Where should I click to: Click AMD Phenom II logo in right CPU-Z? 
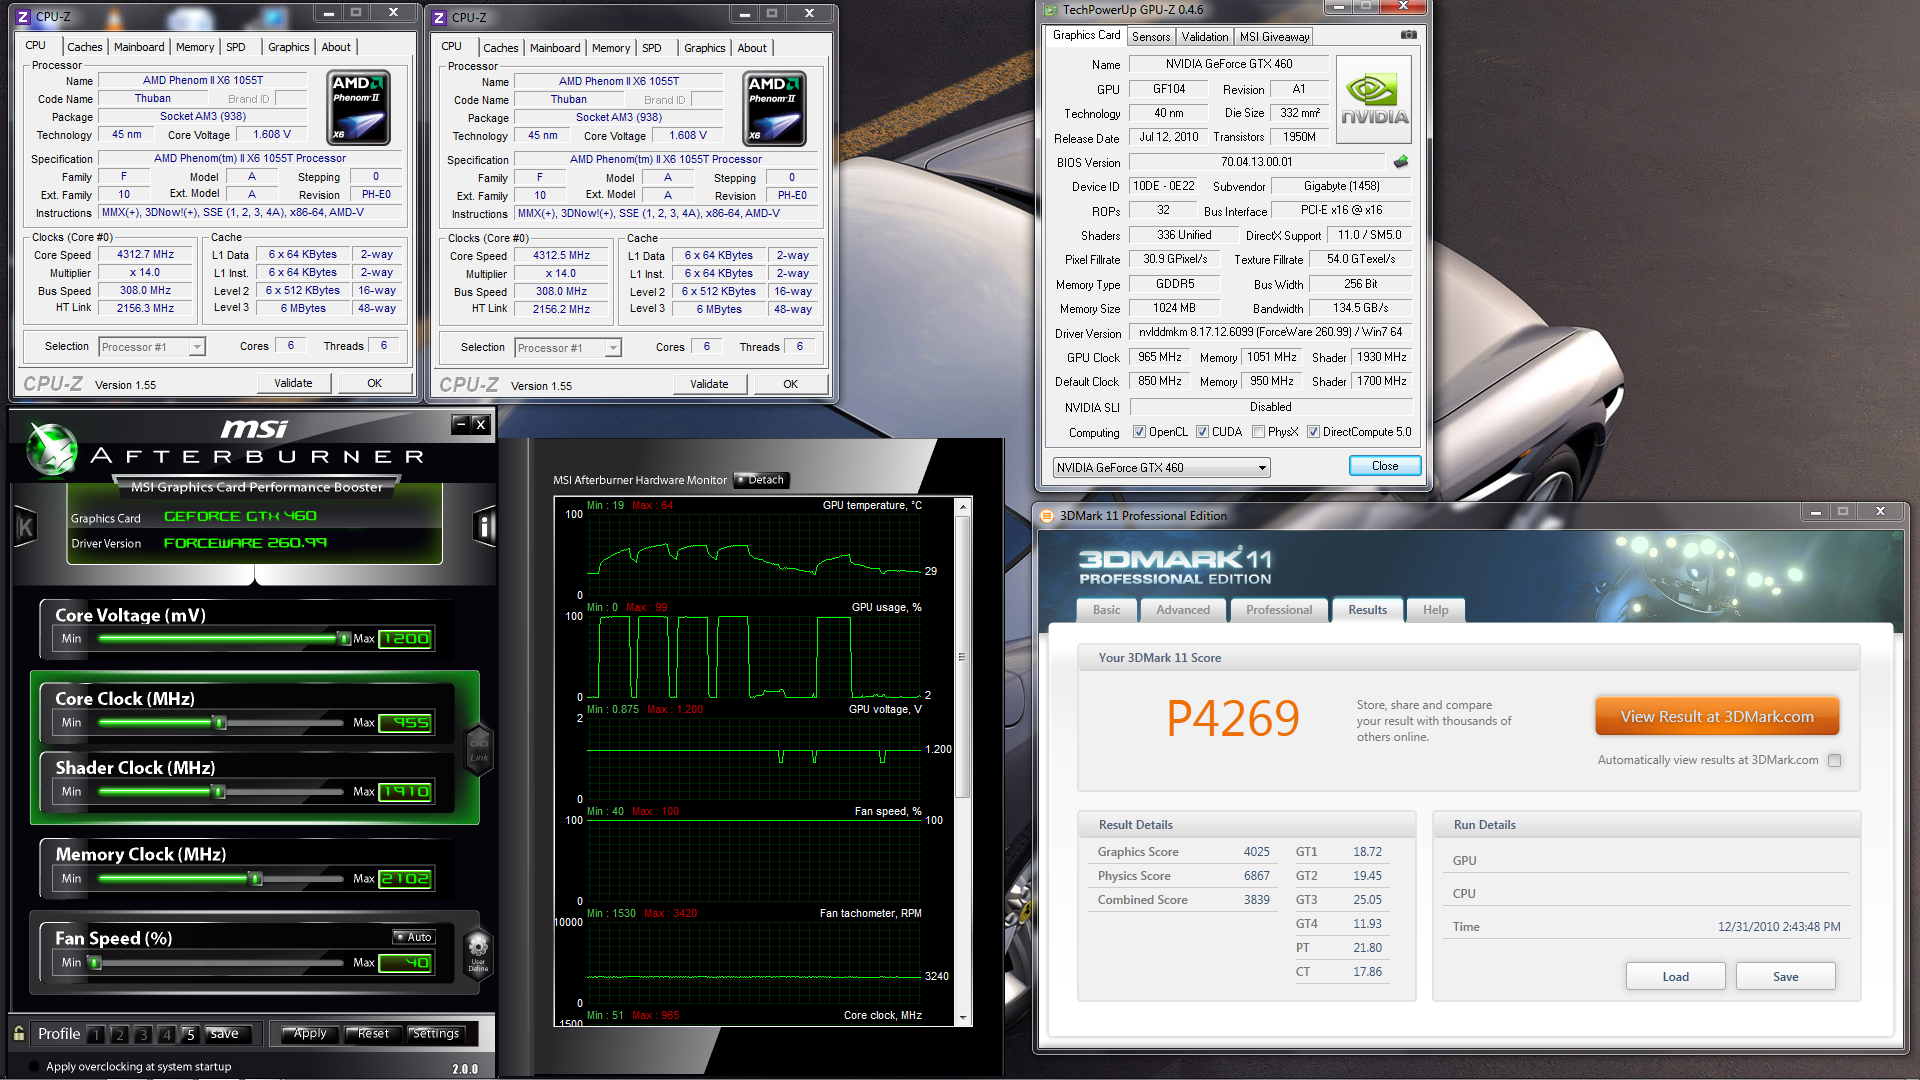click(775, 109)
